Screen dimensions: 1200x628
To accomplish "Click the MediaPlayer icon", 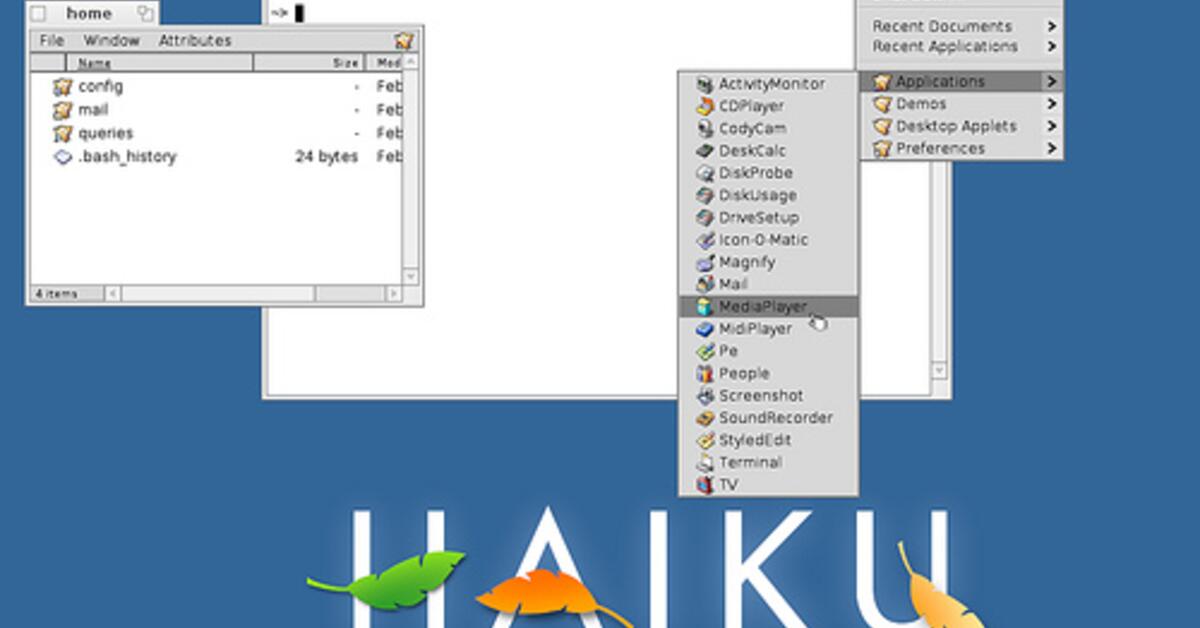I will (704, 307).
